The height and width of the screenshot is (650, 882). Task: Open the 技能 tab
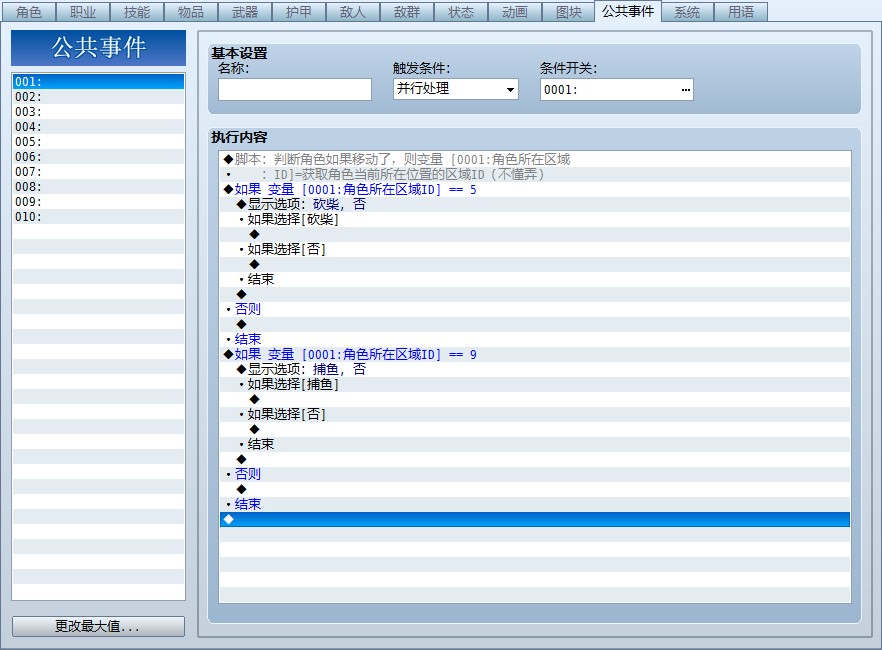137,12
